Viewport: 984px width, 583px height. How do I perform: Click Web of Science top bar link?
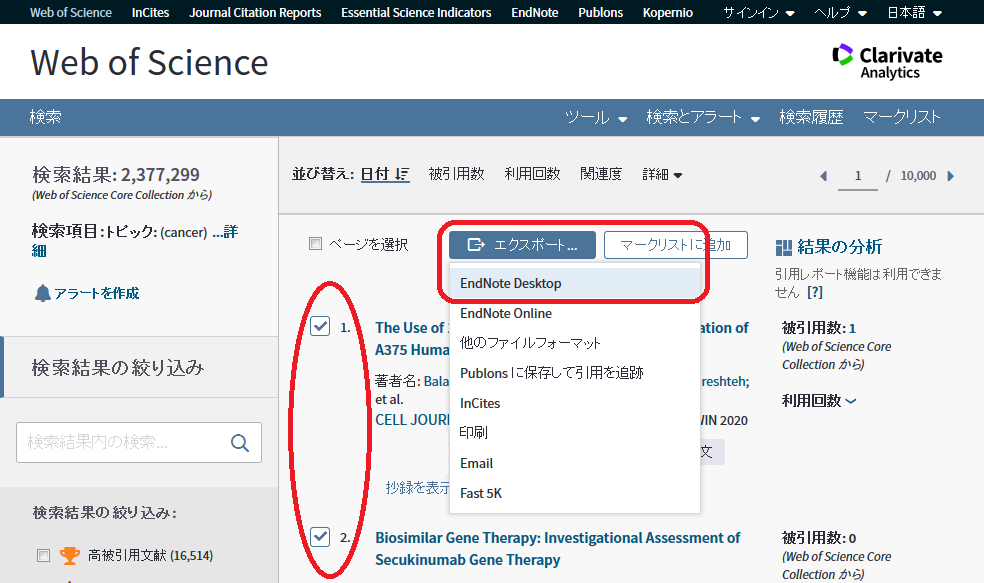pyautogui.click(x=71, y=13)
